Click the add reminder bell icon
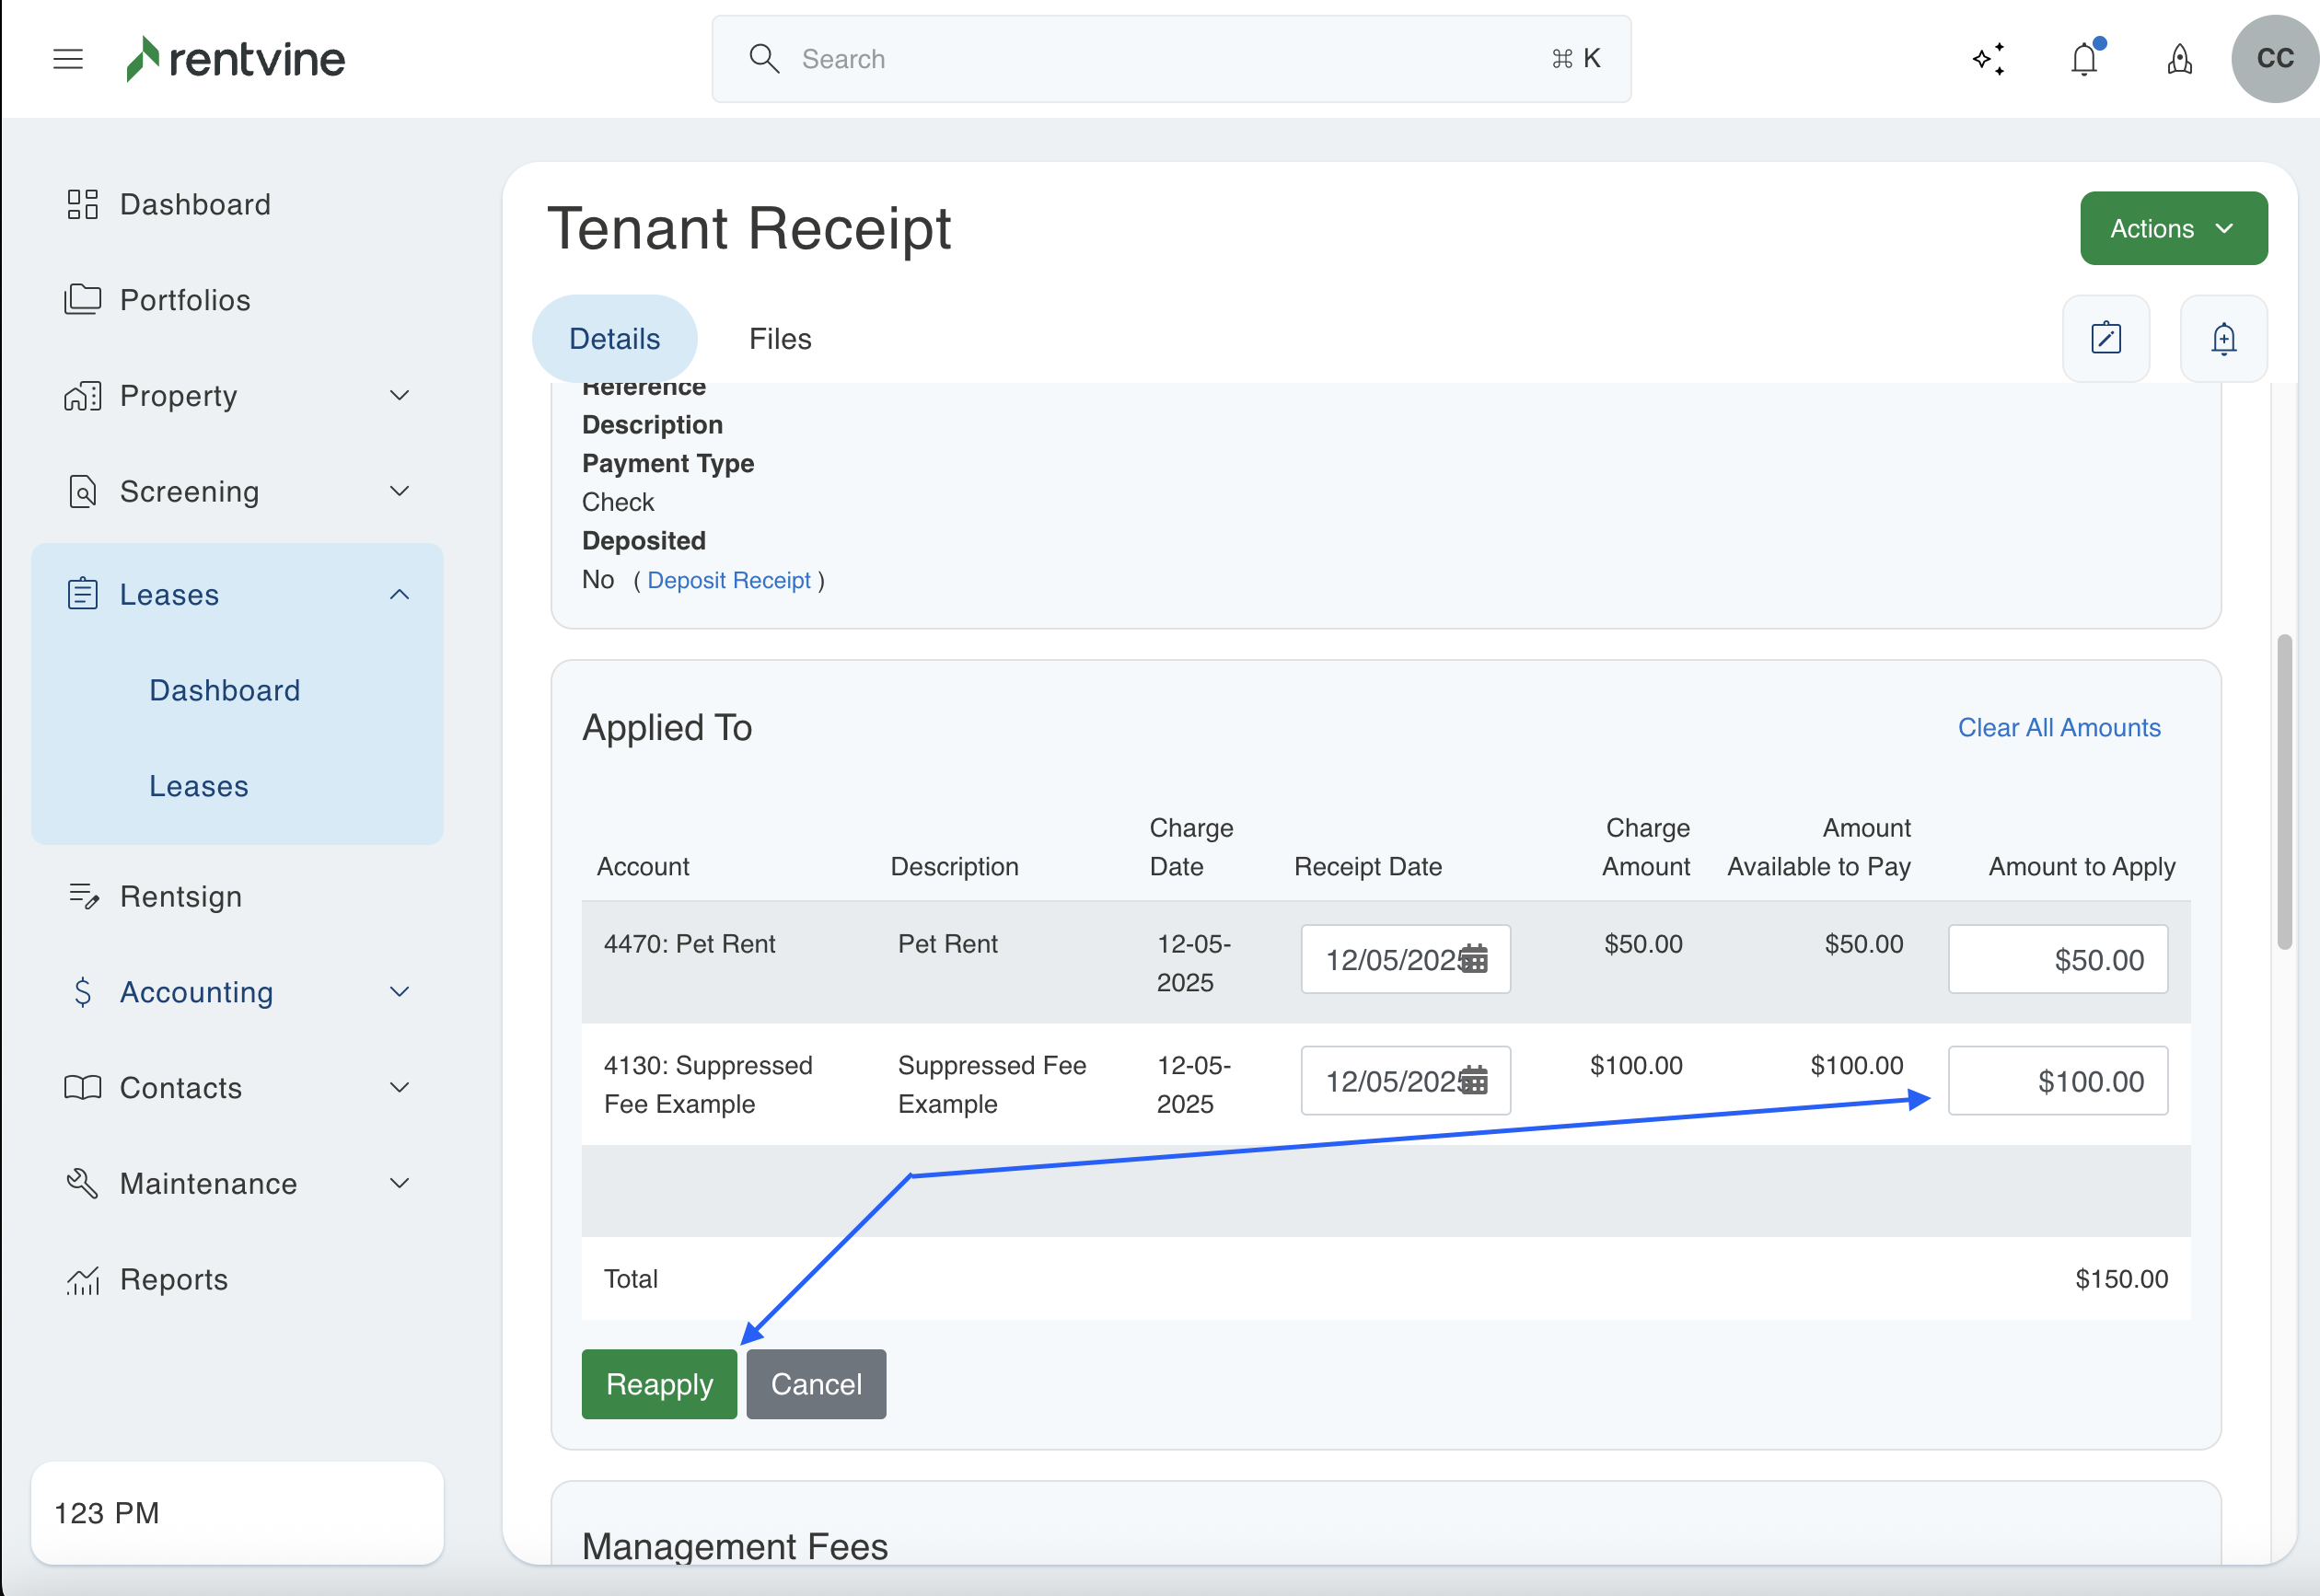This screenshot has height=1596, width=2320. tap(2223, 338)
